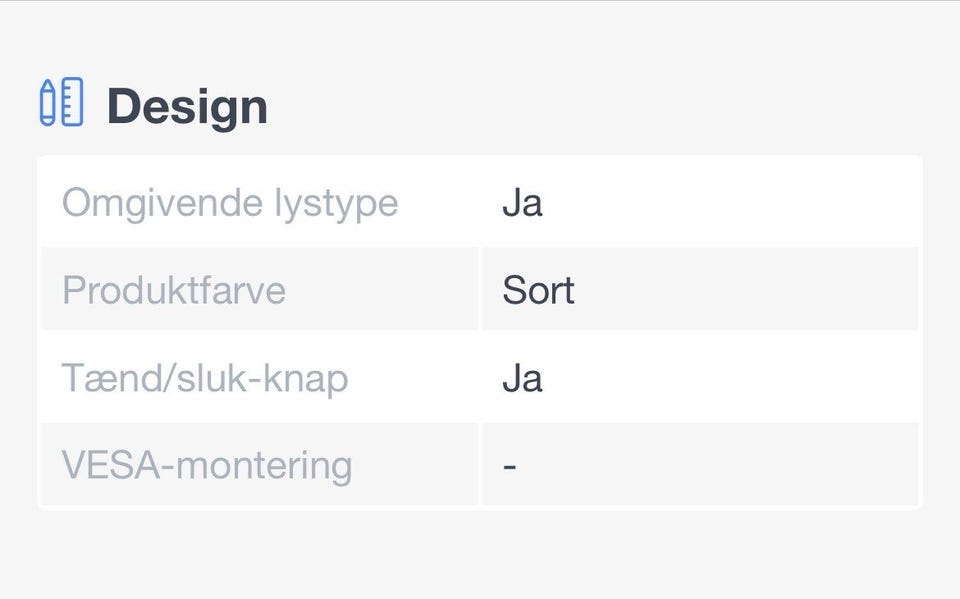Select the Design section heading
Image resolution: width=960 pixels, height=599 pixels.
pos(187,107)
